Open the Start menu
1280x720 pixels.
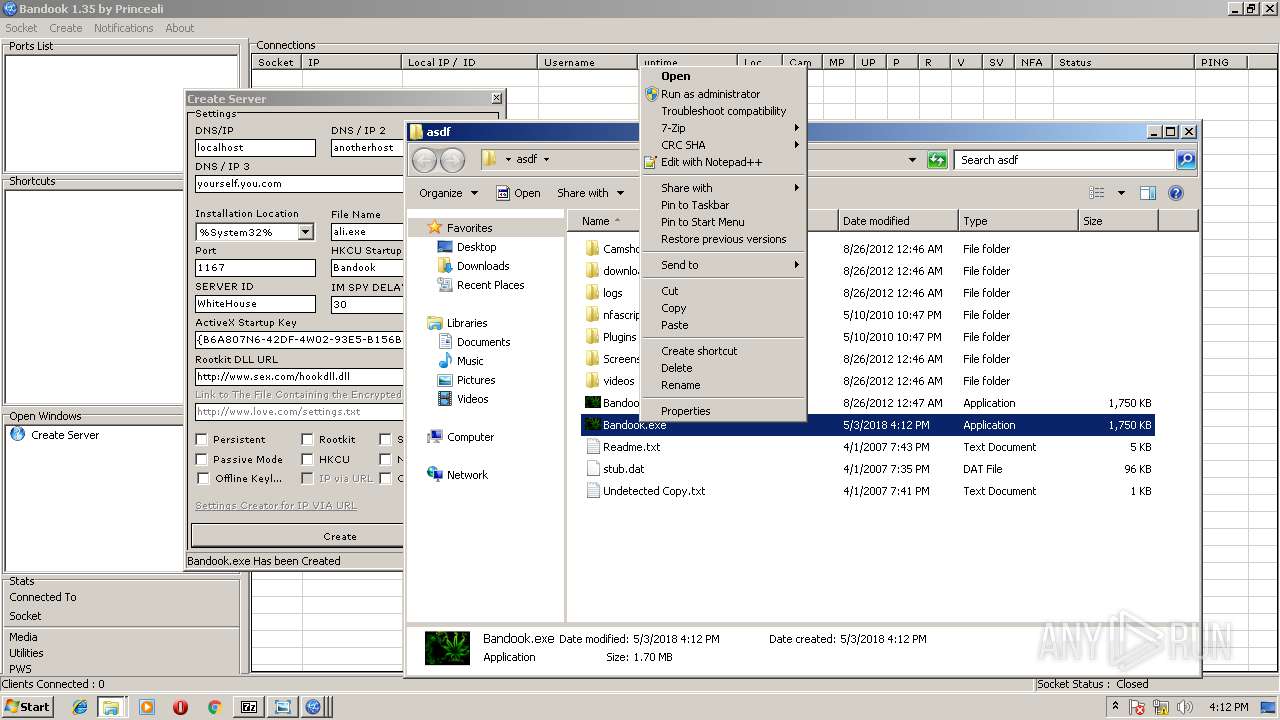(x=28, y=707)
